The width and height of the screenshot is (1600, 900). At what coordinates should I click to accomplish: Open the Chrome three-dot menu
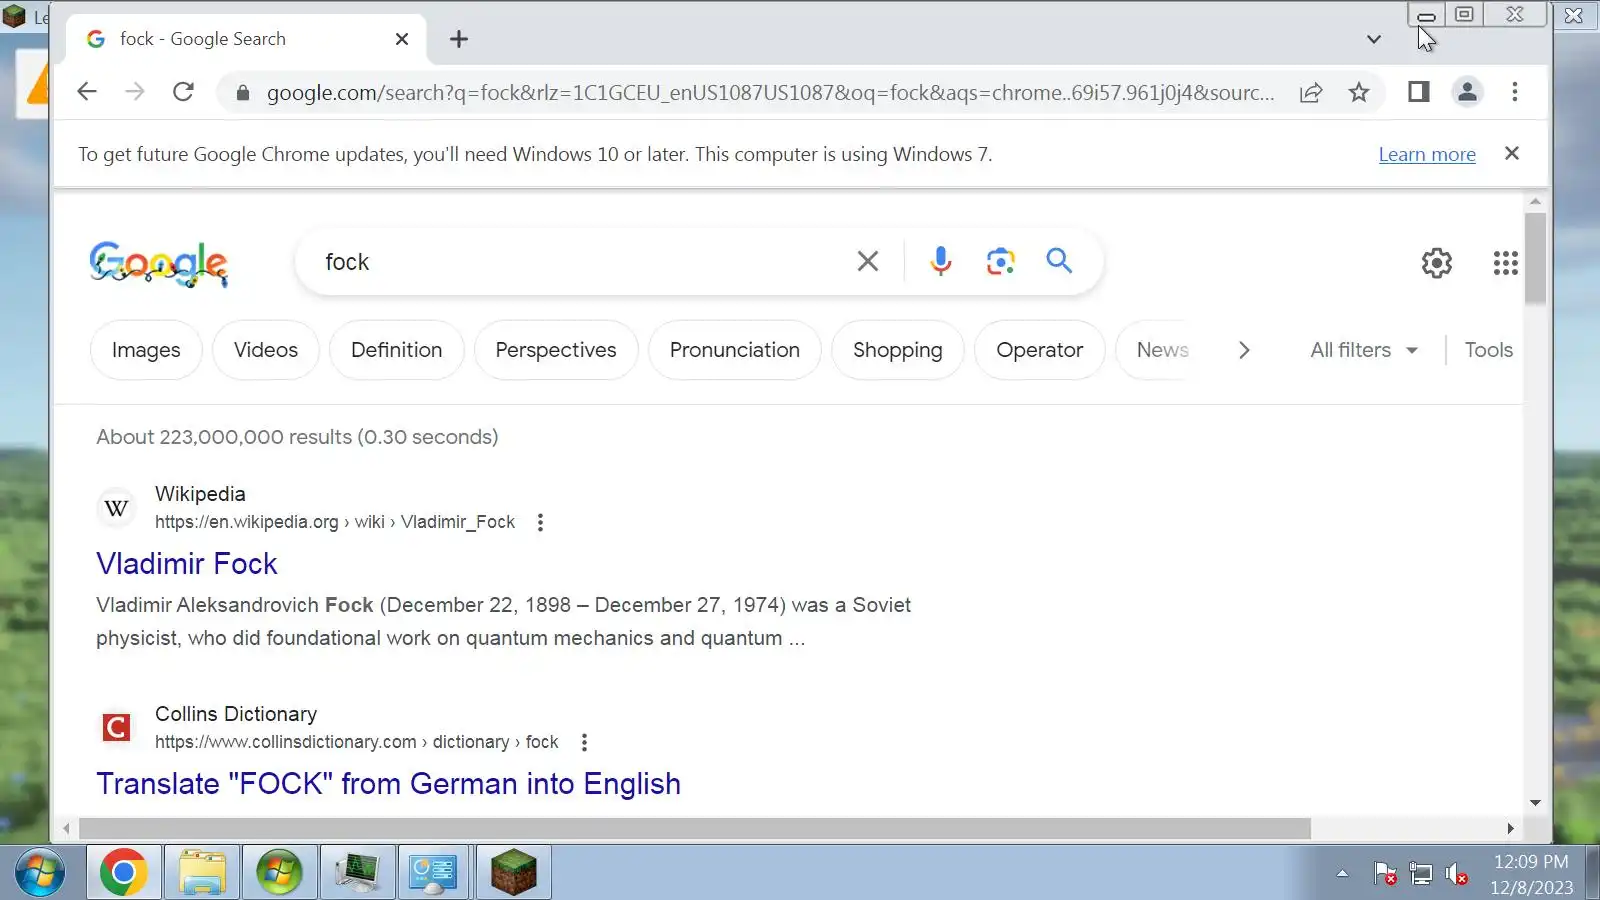click(1515, 92)
